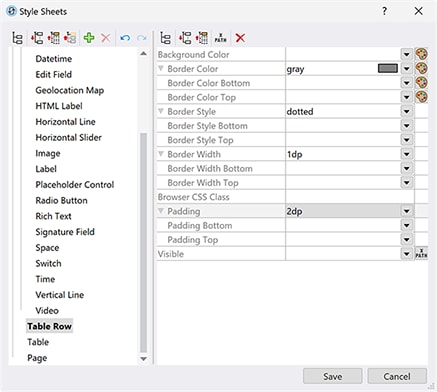Collapse the Padding property group
The height and width of the screenshot is (392, 437).
(x=161, y=211)
